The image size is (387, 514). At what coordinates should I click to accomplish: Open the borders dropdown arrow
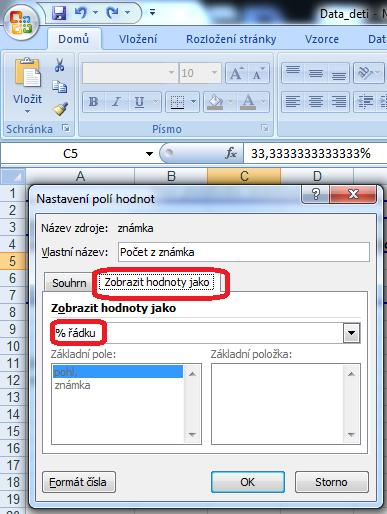pos(194,102)
